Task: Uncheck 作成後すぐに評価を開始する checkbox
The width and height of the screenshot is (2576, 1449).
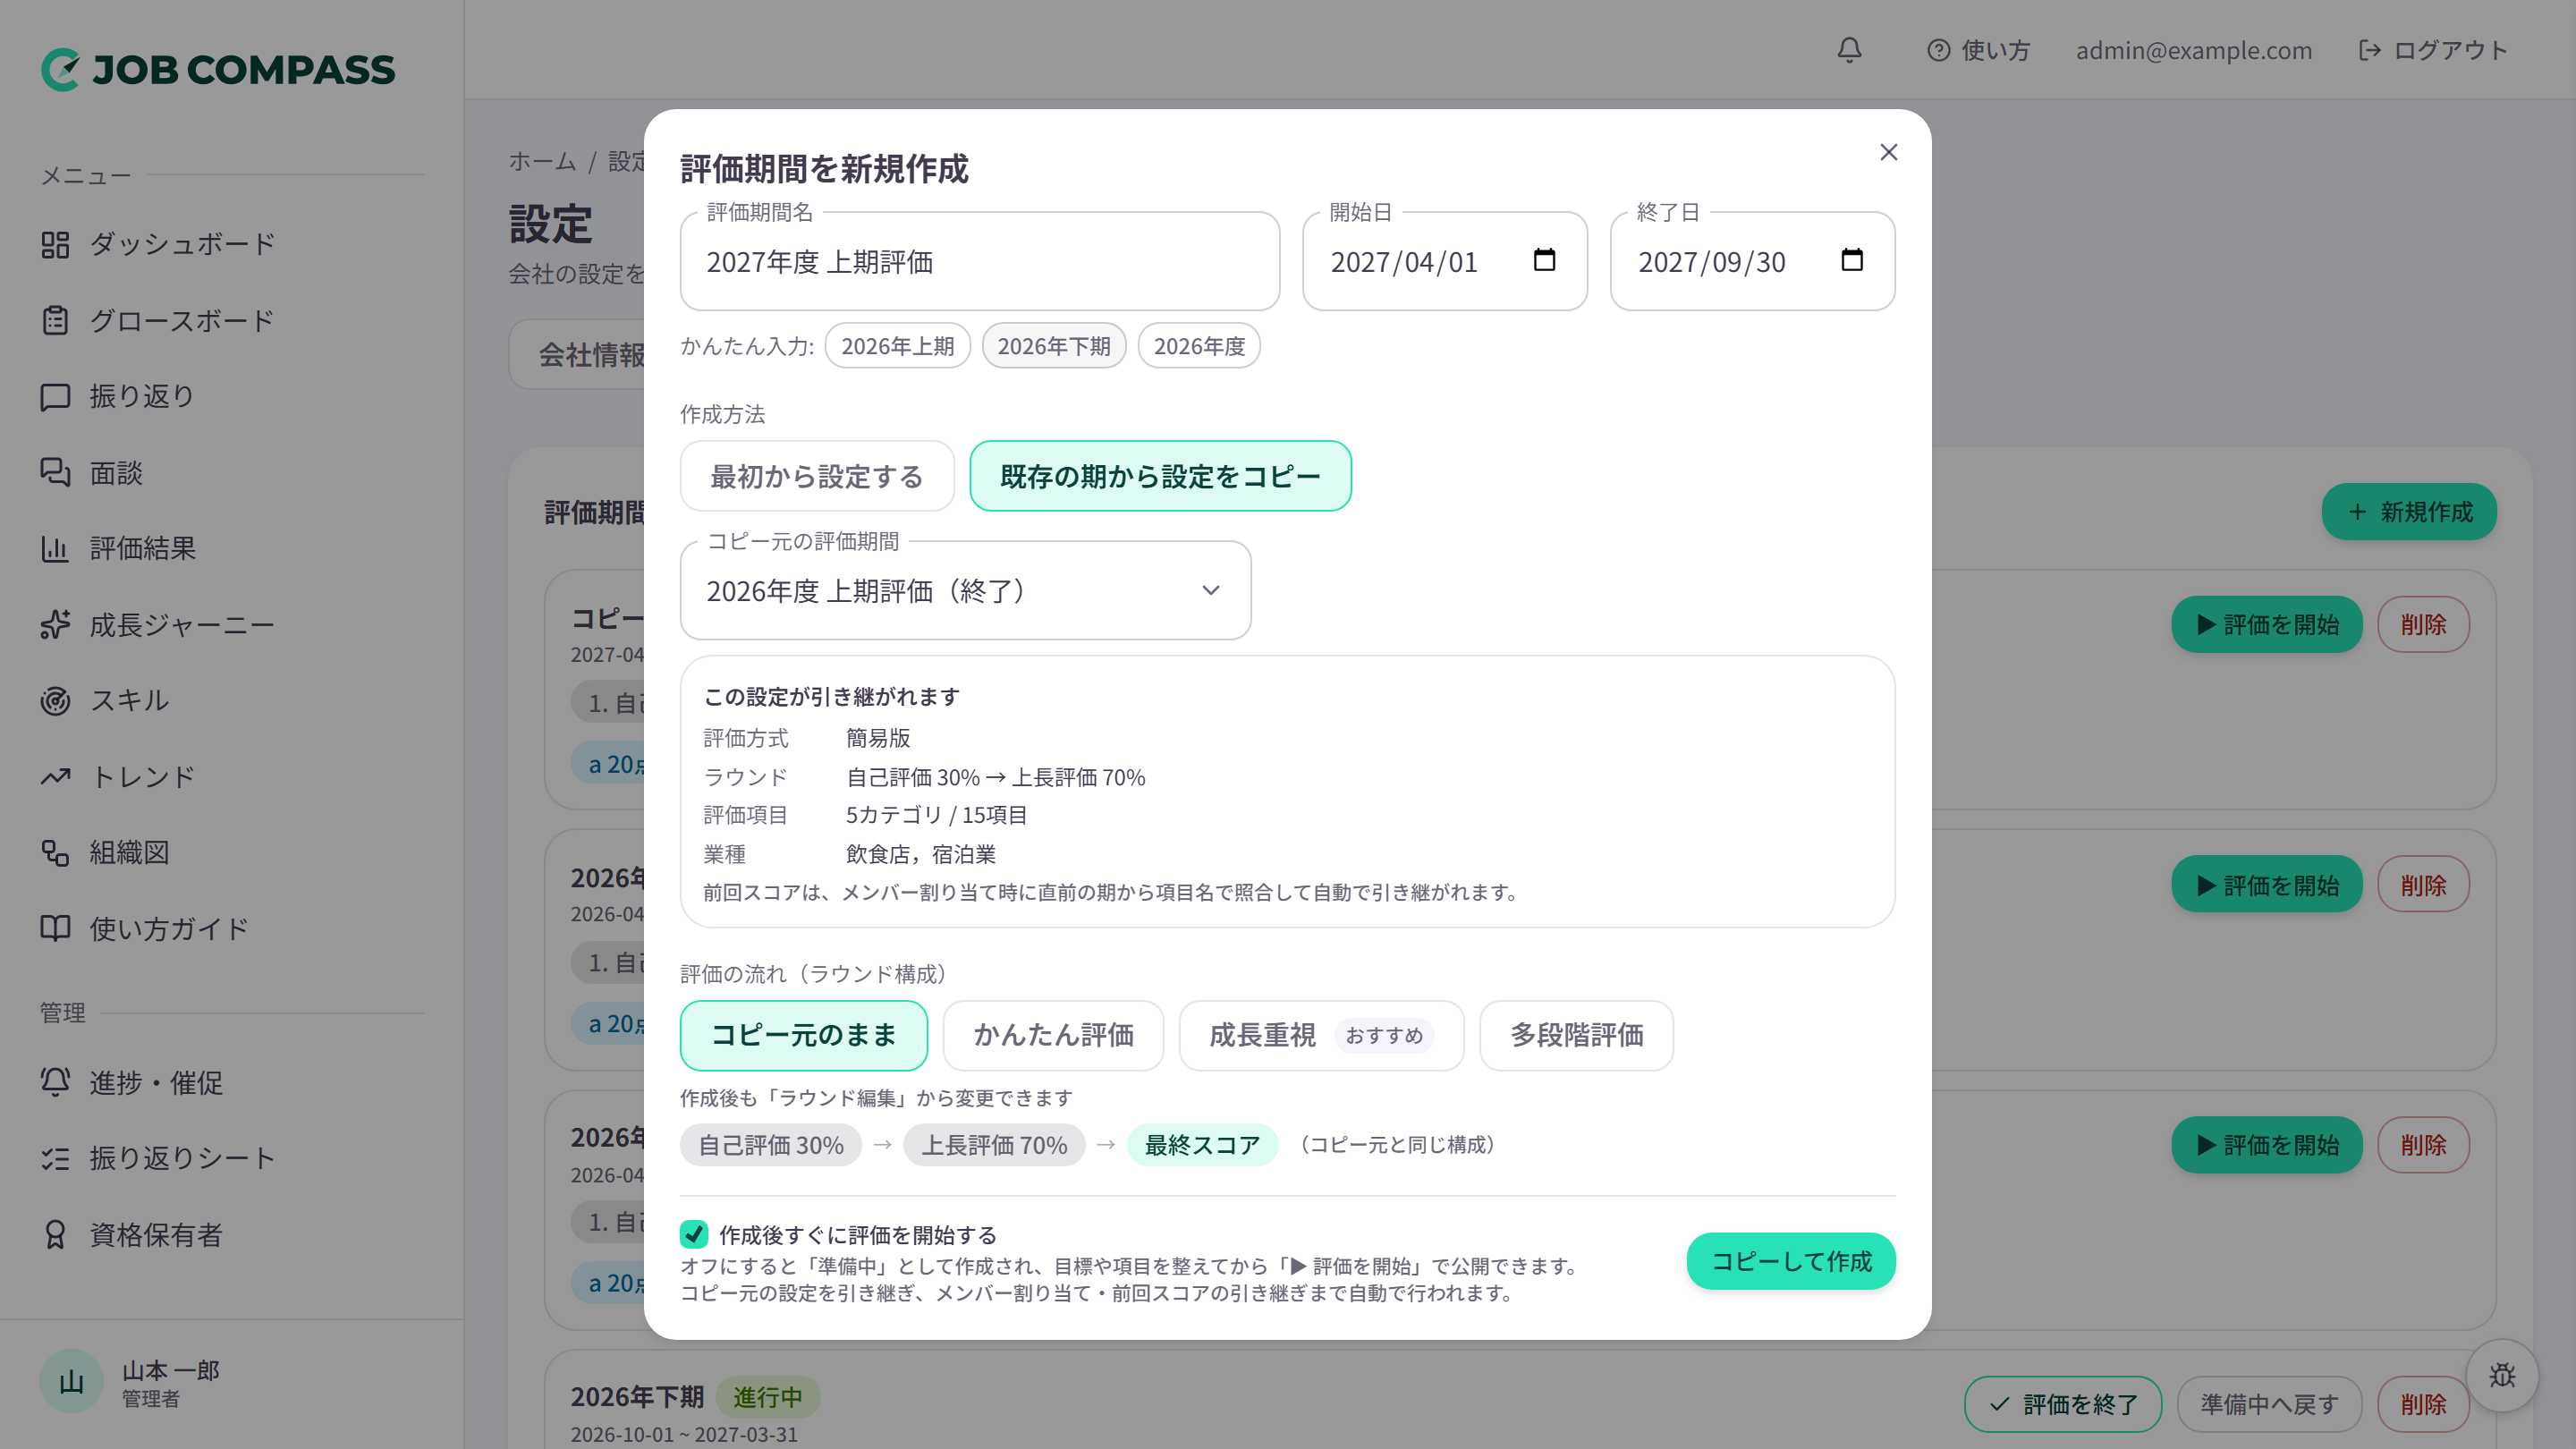Action: click(x=694, y=1234)
